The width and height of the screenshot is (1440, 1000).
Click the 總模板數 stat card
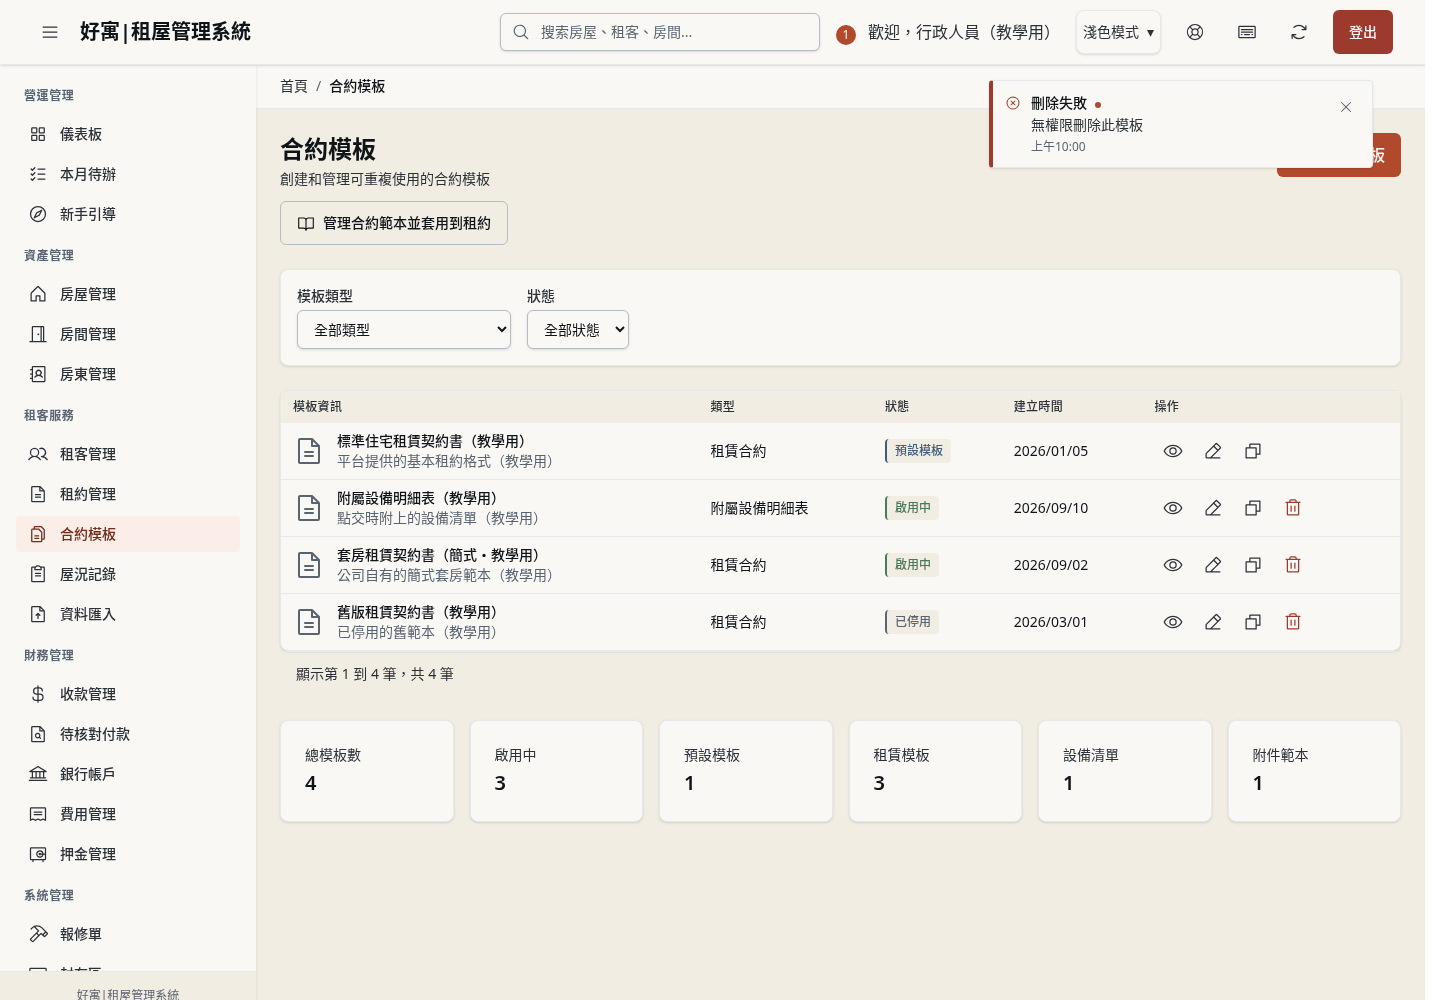pos(367,771)
